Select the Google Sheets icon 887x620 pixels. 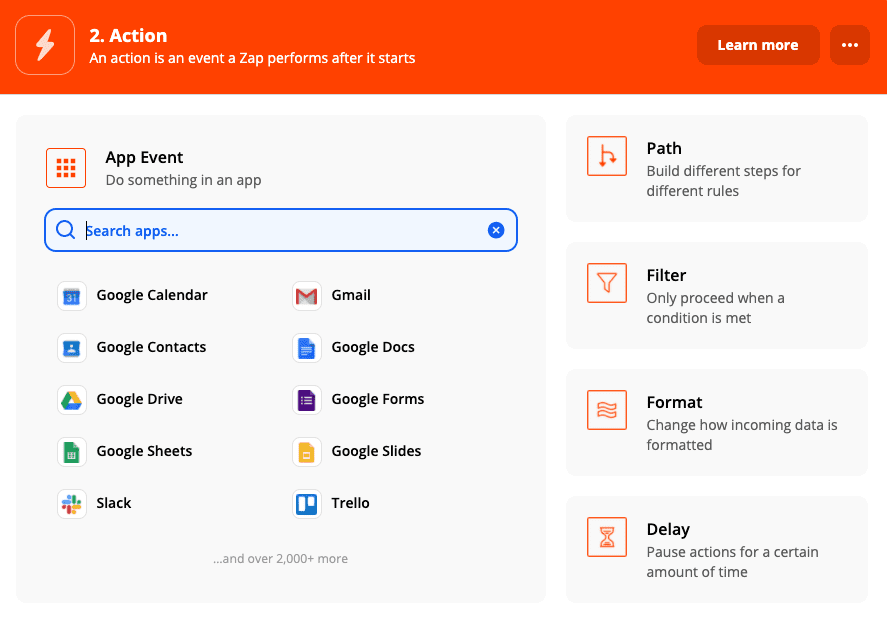[72, 452]
